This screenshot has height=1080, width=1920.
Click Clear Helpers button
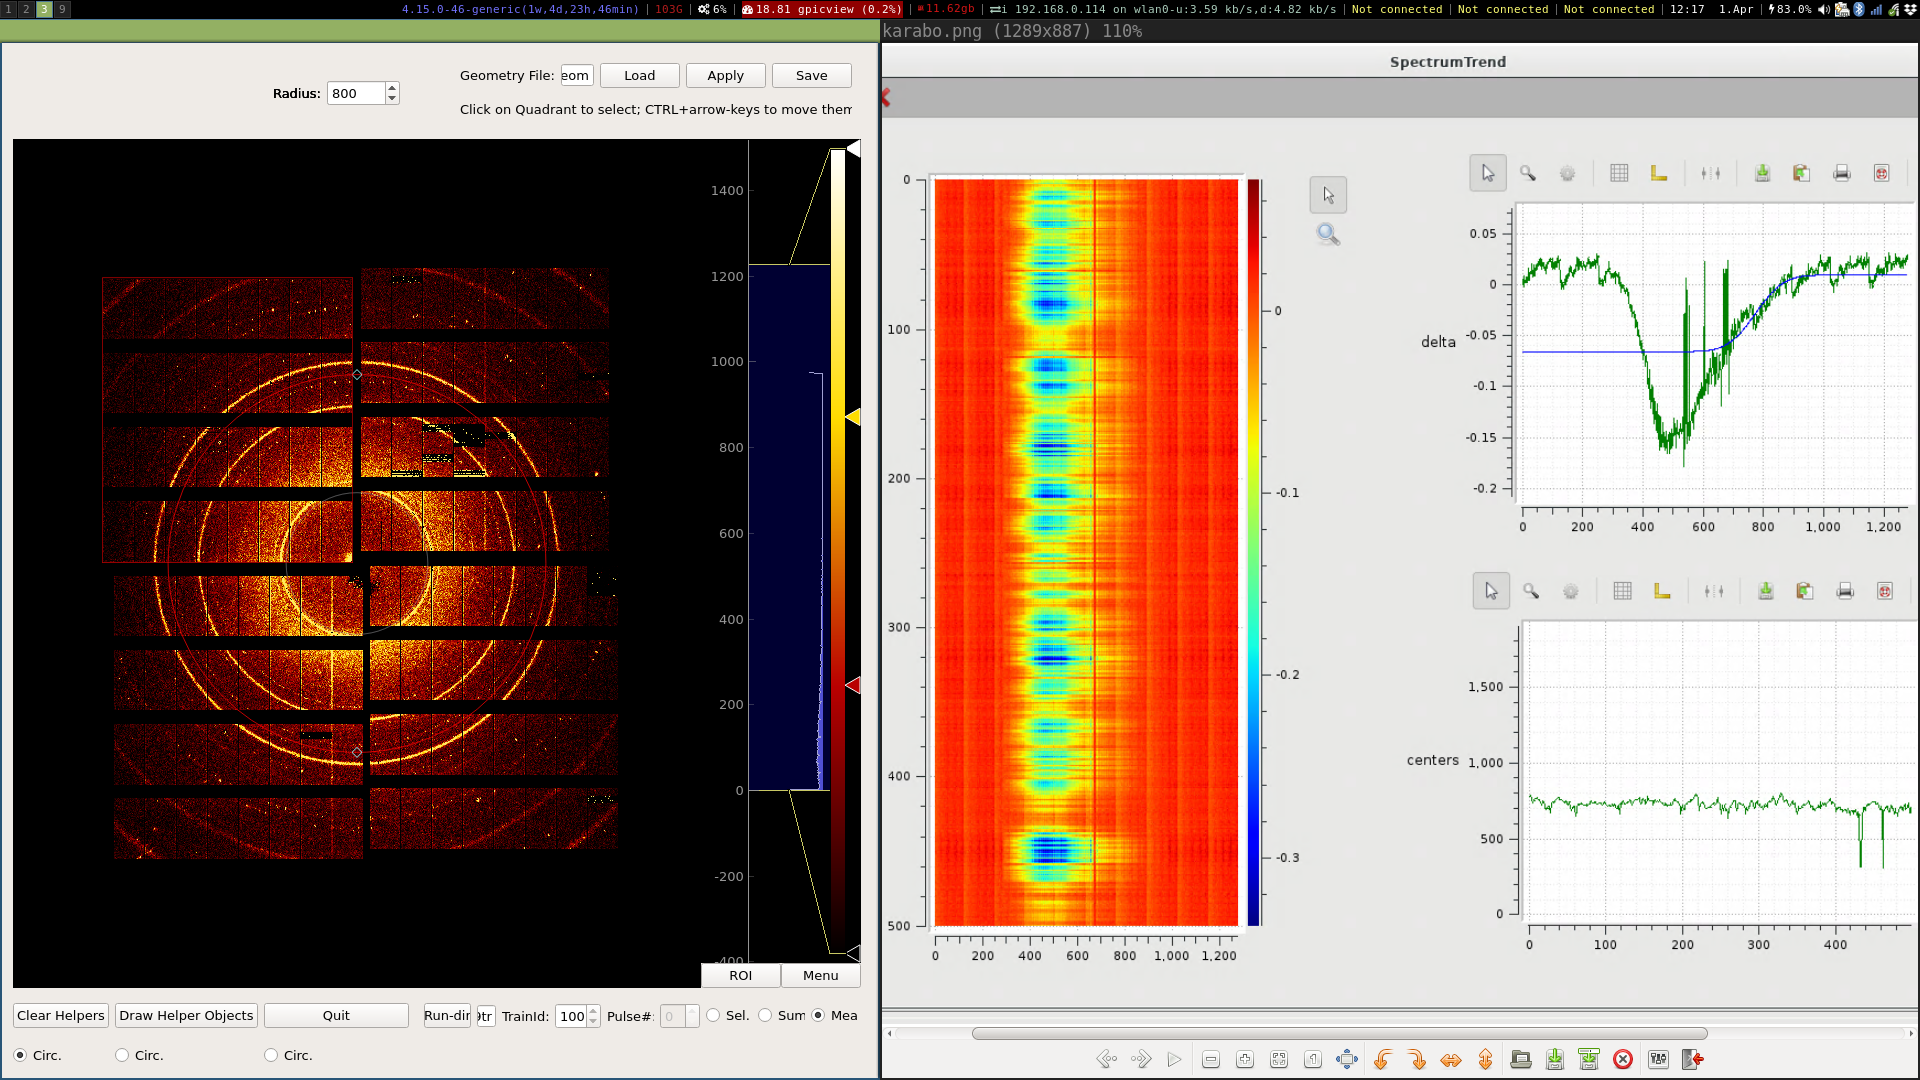(61, 1015)
